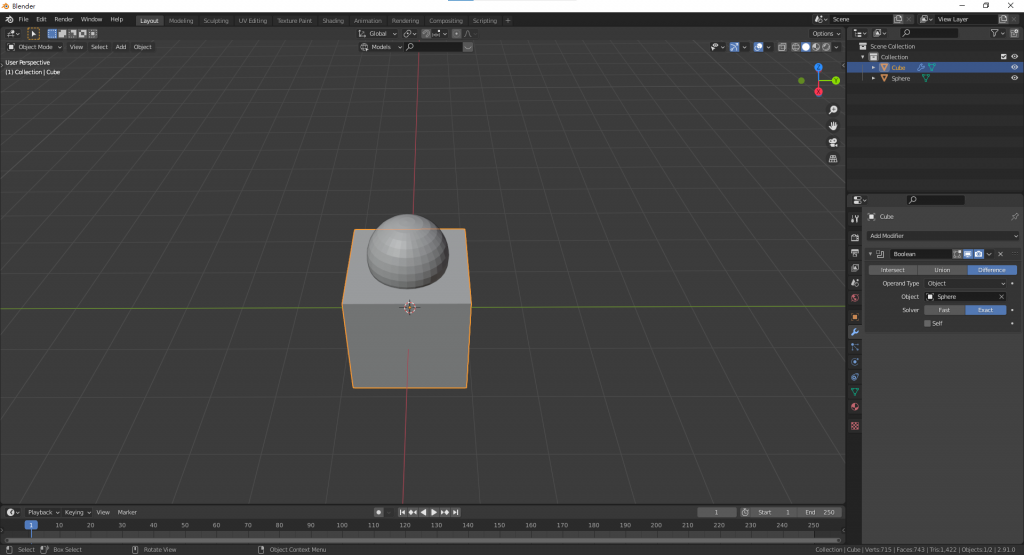Screen dimensions: 1024x555
Task: Hide the Sphere object in the outliner
Action: [1014, 78]
